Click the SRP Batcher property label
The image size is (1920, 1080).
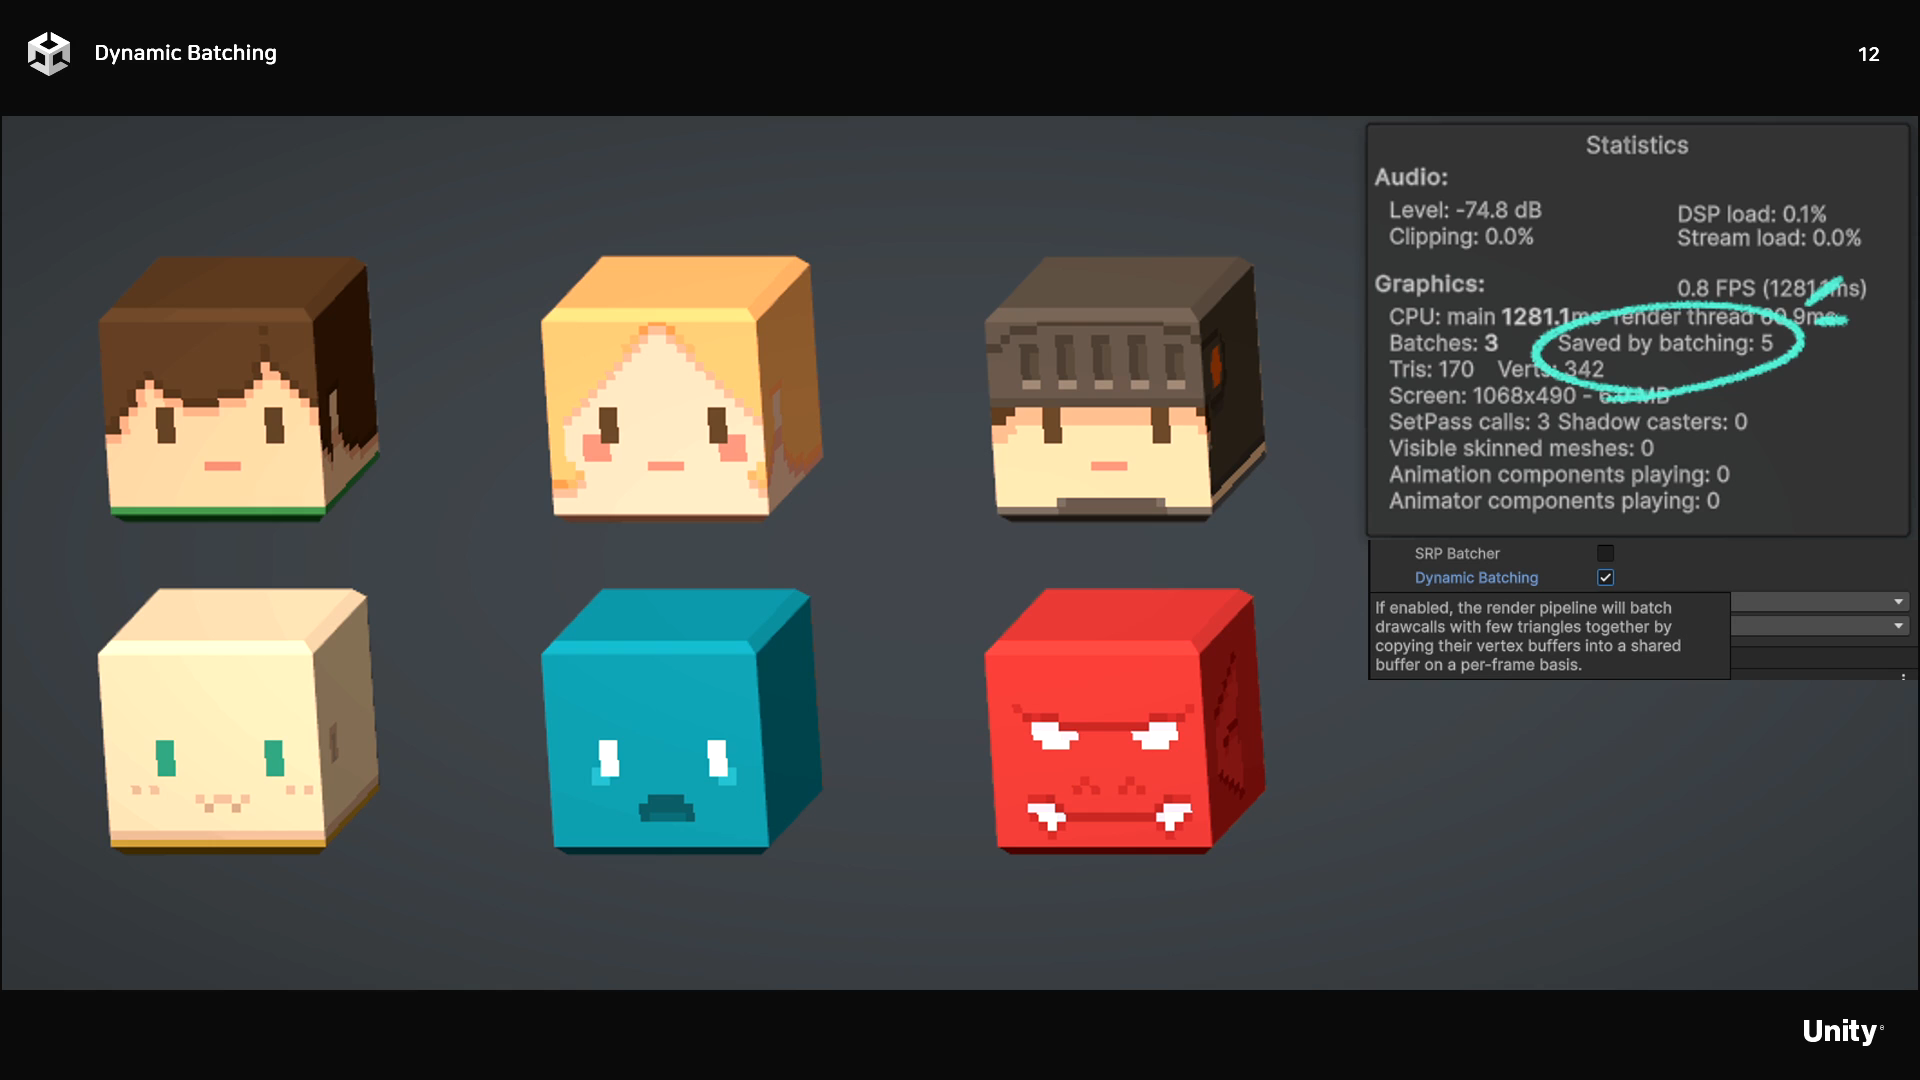coord(1457,553)
